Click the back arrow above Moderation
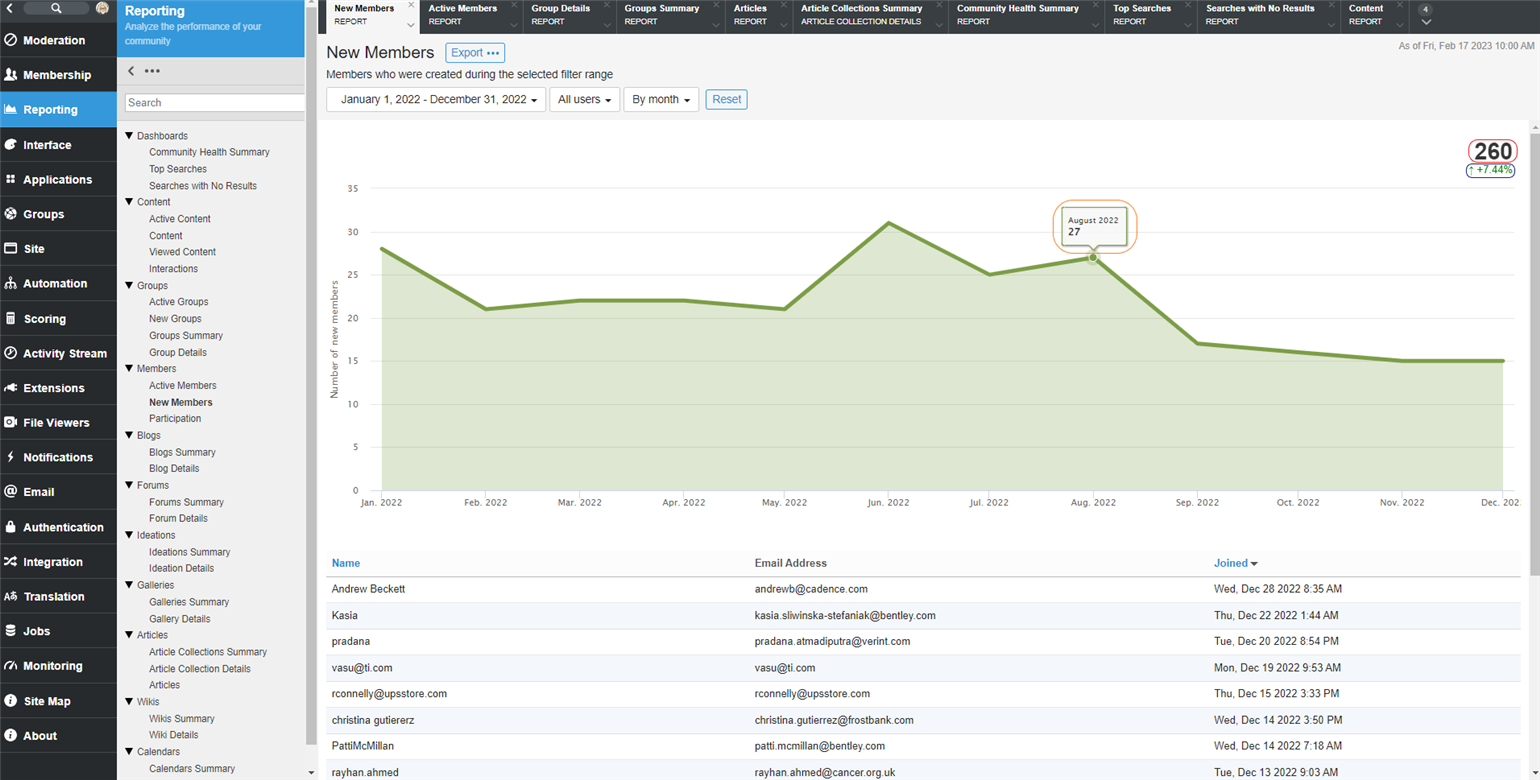The height and width of the screenshot is (780, 1540). pos(10,8)
